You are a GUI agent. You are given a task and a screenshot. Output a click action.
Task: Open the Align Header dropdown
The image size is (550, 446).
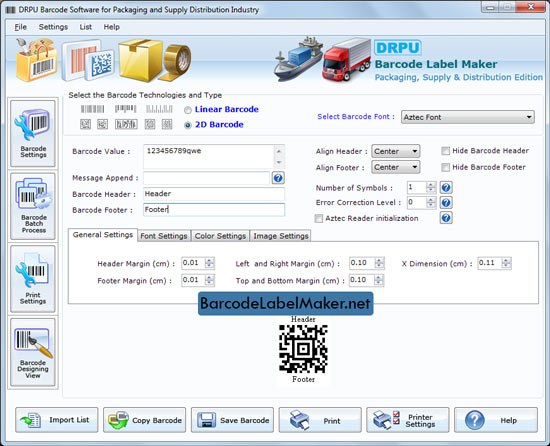tap(396, 151)
